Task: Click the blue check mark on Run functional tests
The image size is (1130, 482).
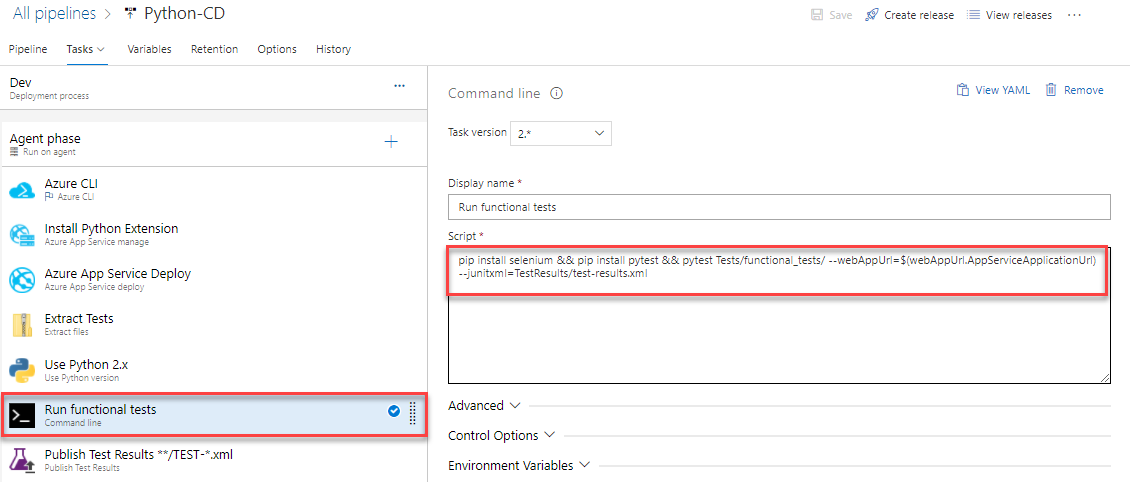Action: tap(393, 411)
